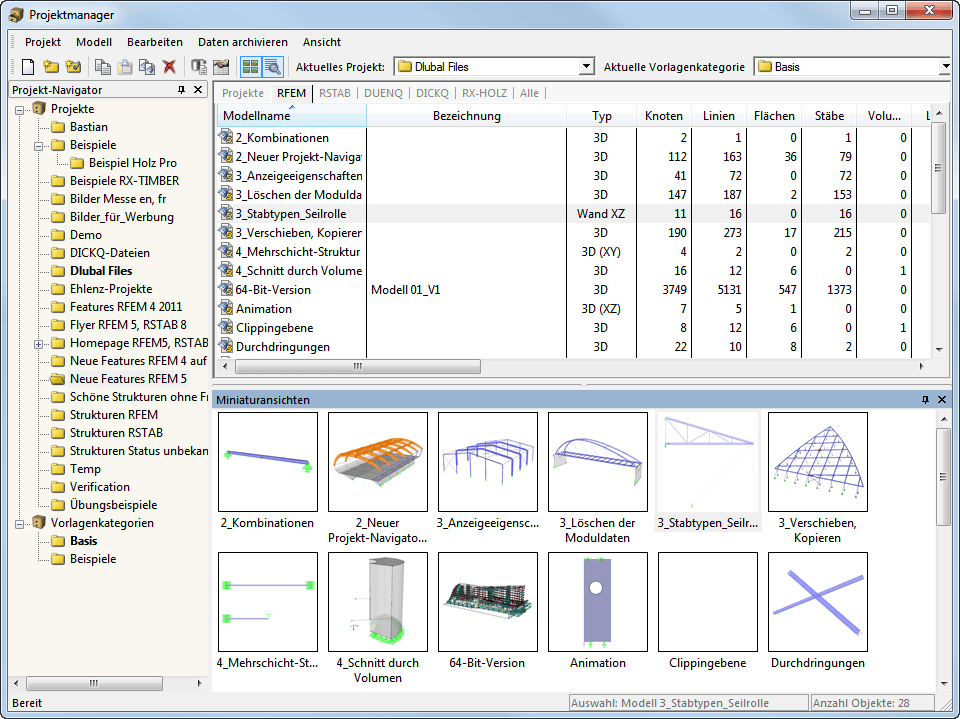Click the new project folder icon
This screenshot has height=719, width=960.
coord(50,67)
